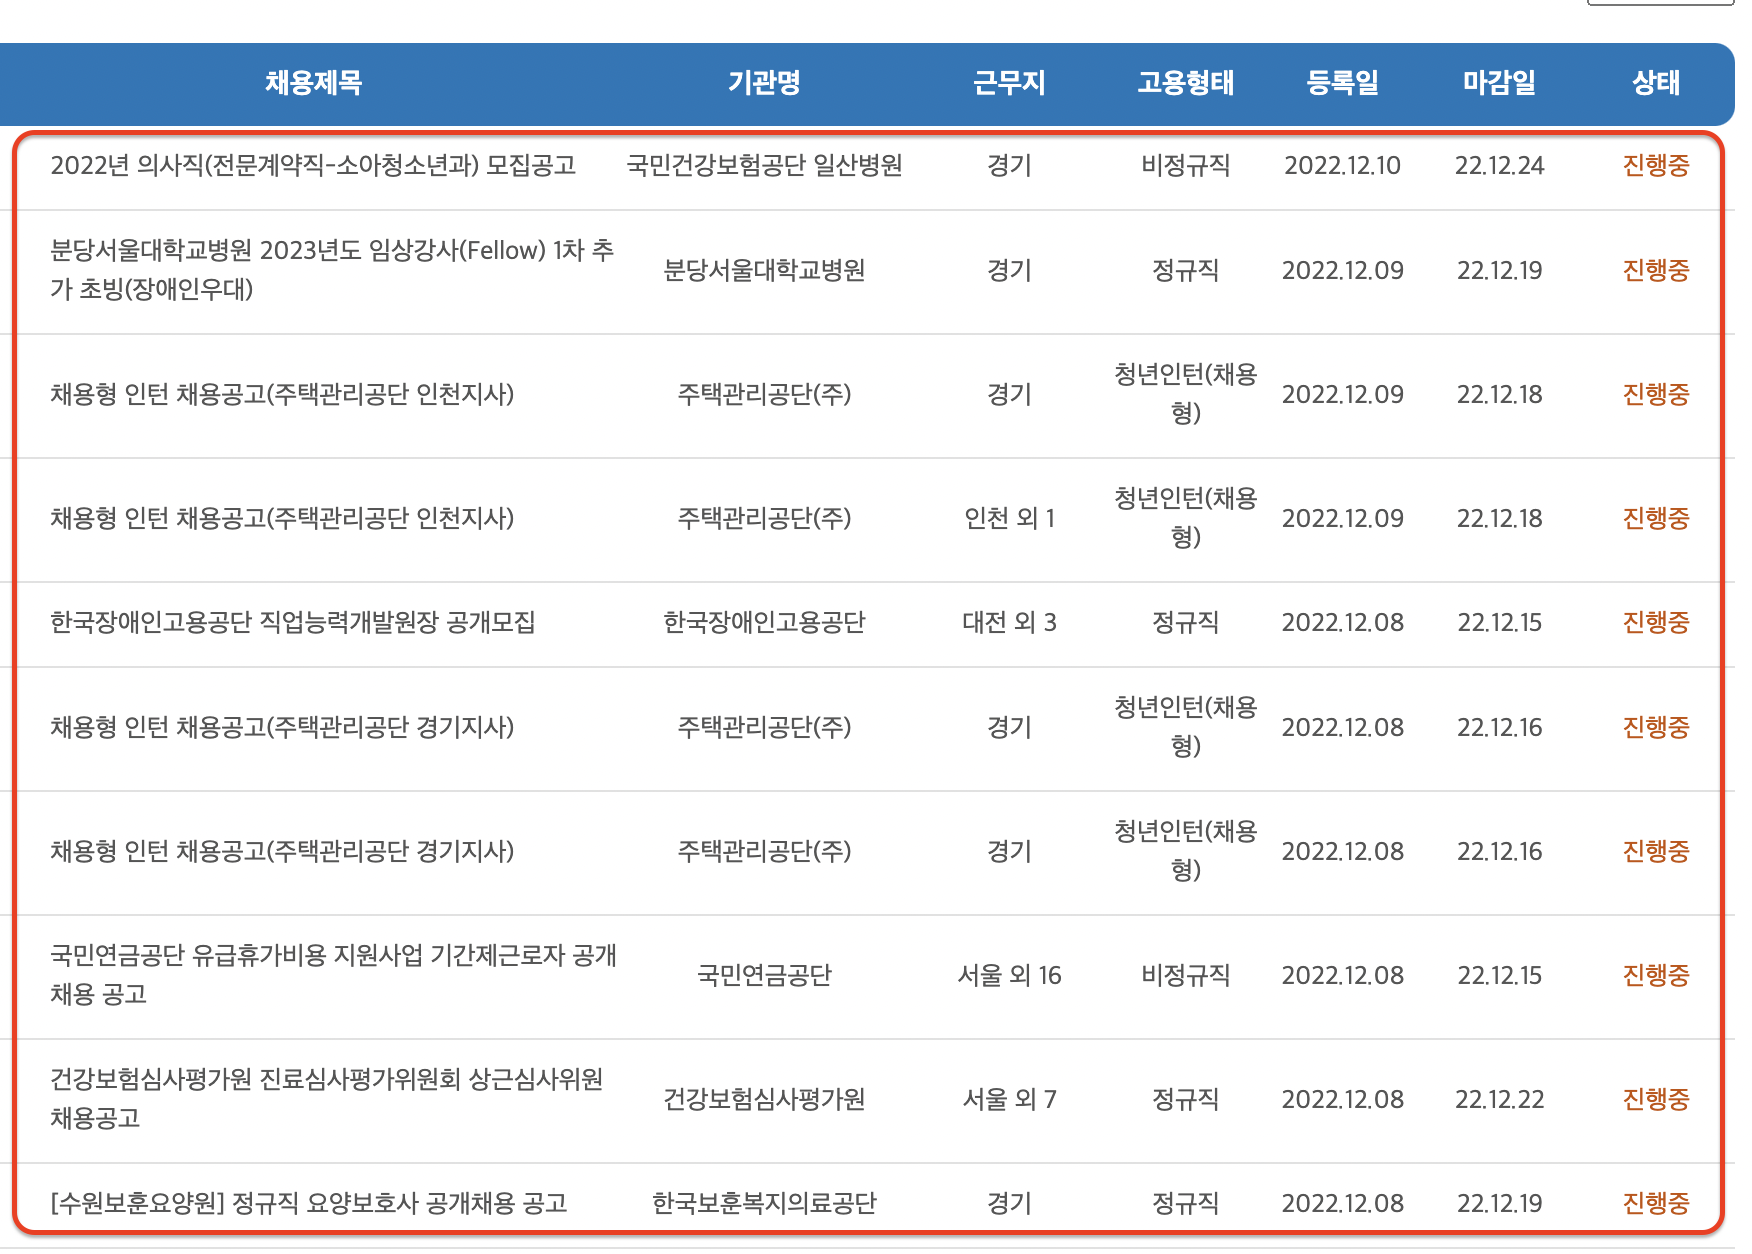Screen dimensions: 1752x1254
Task: Click the 채용제목 column header
Action: click(313, 82)
